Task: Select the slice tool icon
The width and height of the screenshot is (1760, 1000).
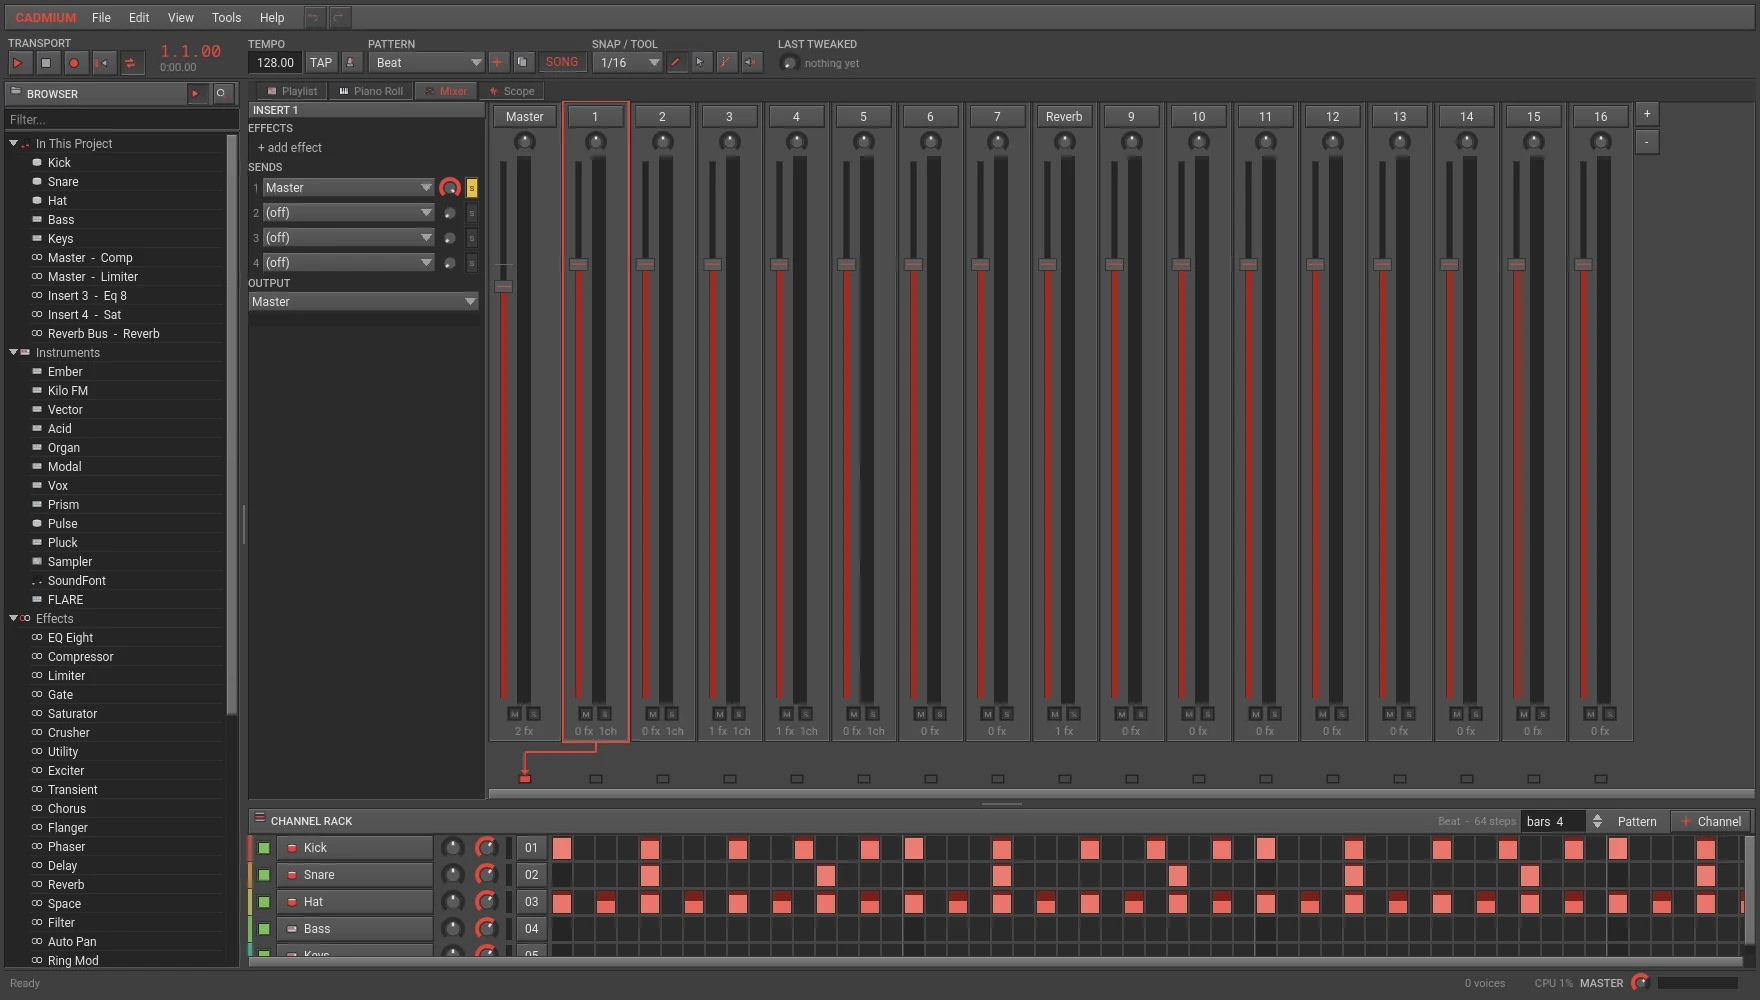Action: [x=726, y=62]
